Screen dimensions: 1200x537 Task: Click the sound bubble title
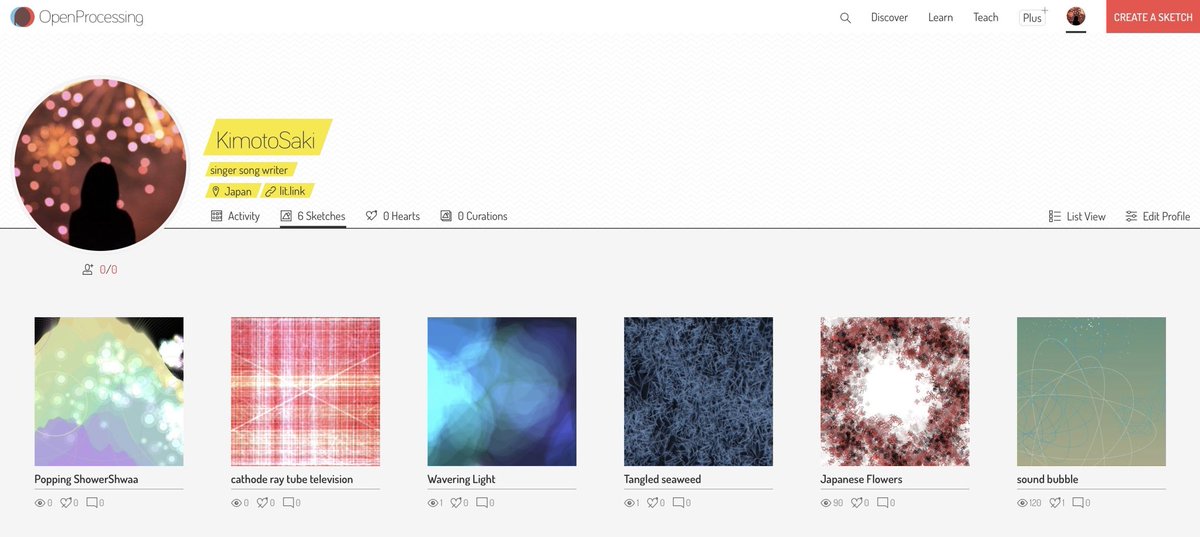[x=1047, y=479]
